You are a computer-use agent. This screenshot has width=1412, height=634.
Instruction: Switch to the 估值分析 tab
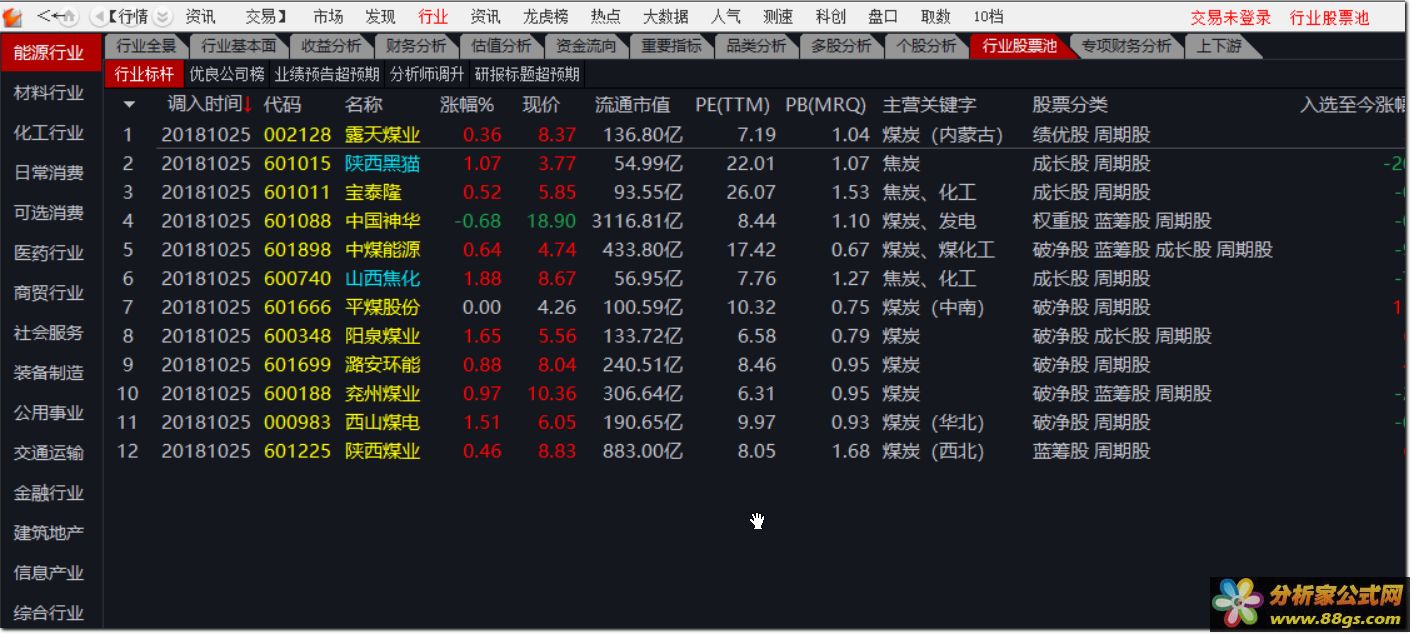click(502, 46)
